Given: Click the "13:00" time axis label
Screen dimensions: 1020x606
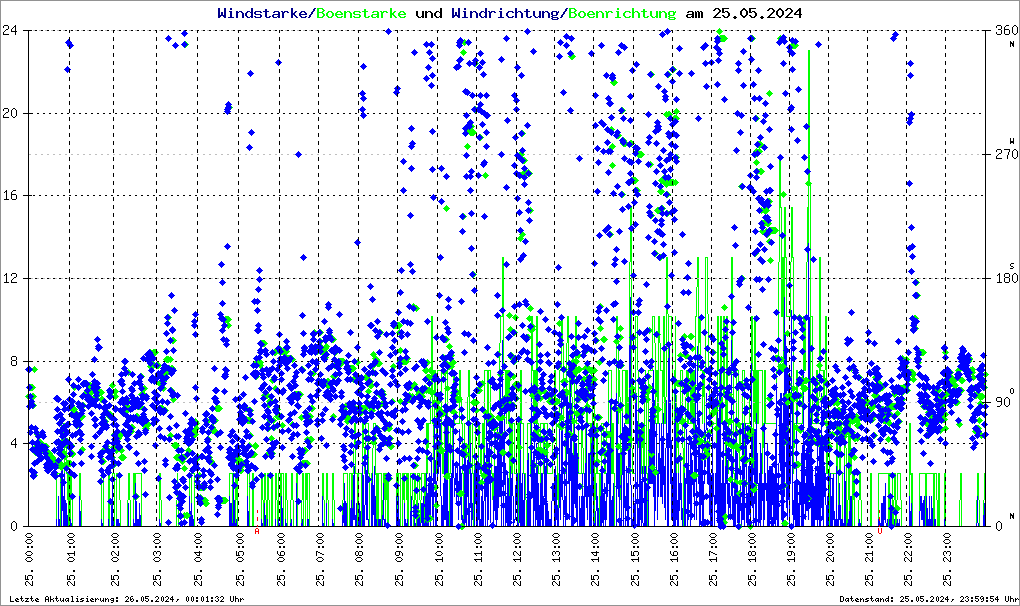Looking at the screenshot, I should [556, 547].
